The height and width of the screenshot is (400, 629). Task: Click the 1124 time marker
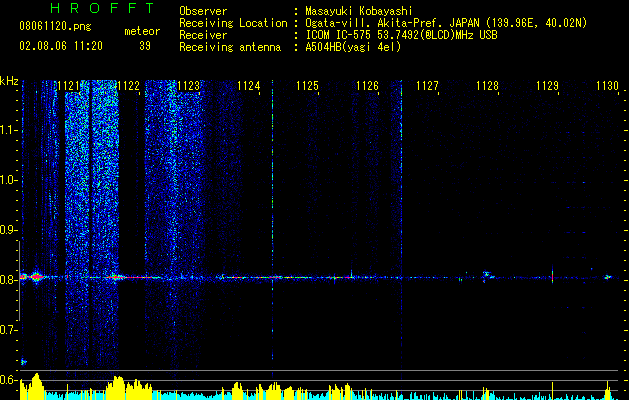coord(248,86)
